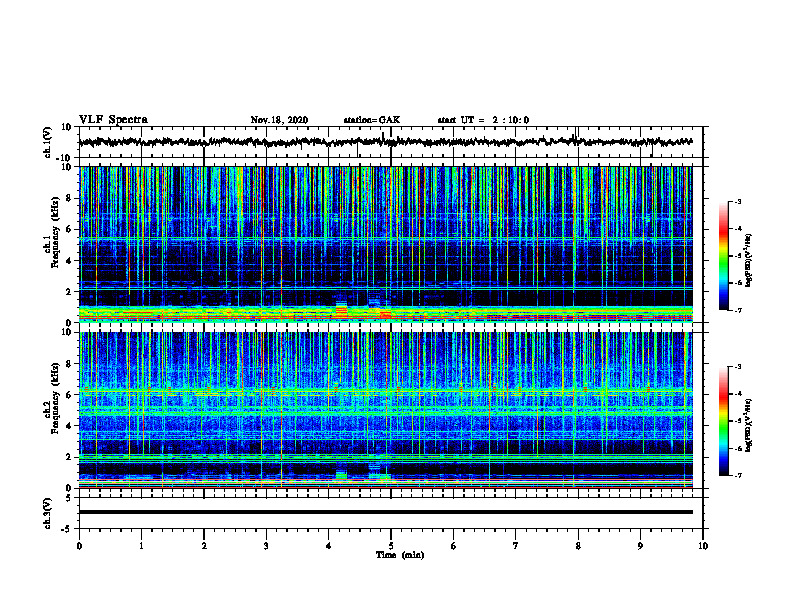
Task: Click the x-axis tick label "10" under Time axis
Action: tap(703, 546)
